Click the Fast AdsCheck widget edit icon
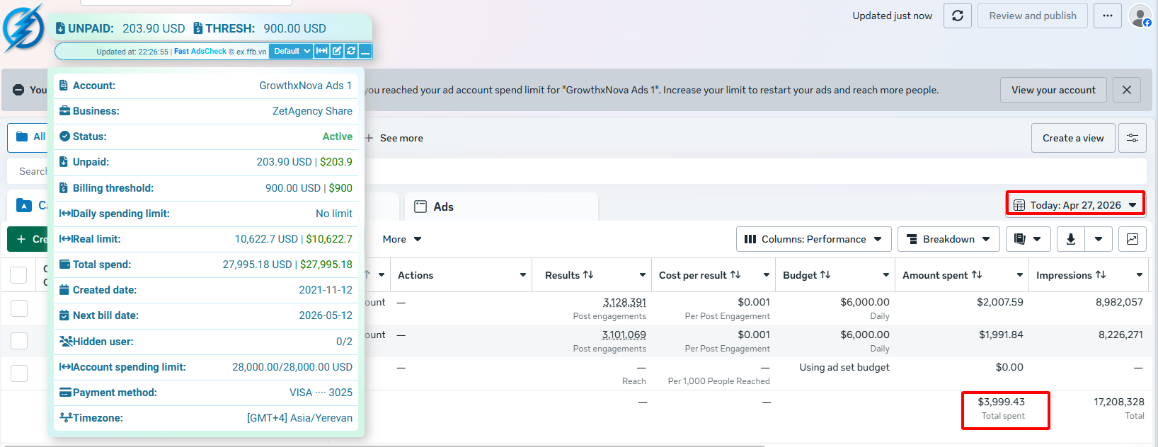 [337, 51]
